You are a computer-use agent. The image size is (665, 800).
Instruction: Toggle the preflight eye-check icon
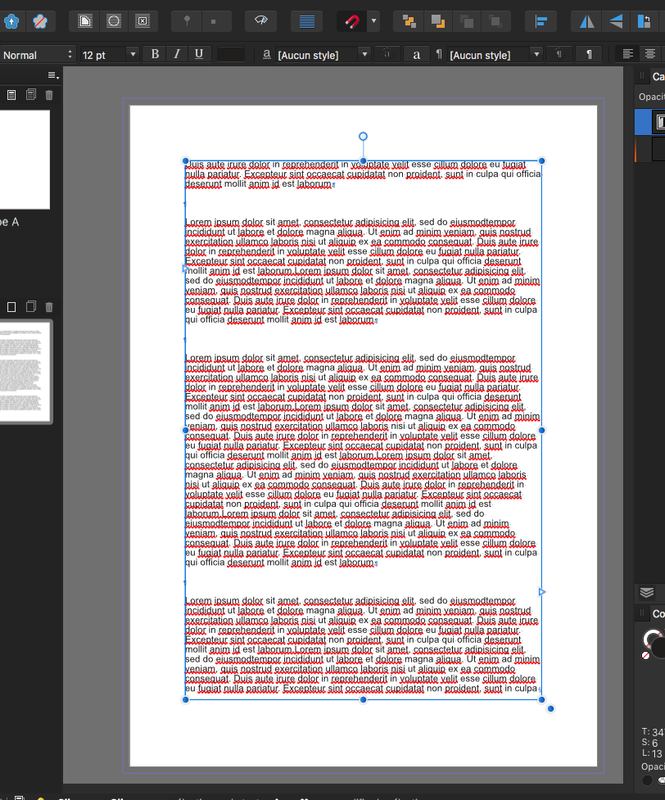tap(261, 21)
